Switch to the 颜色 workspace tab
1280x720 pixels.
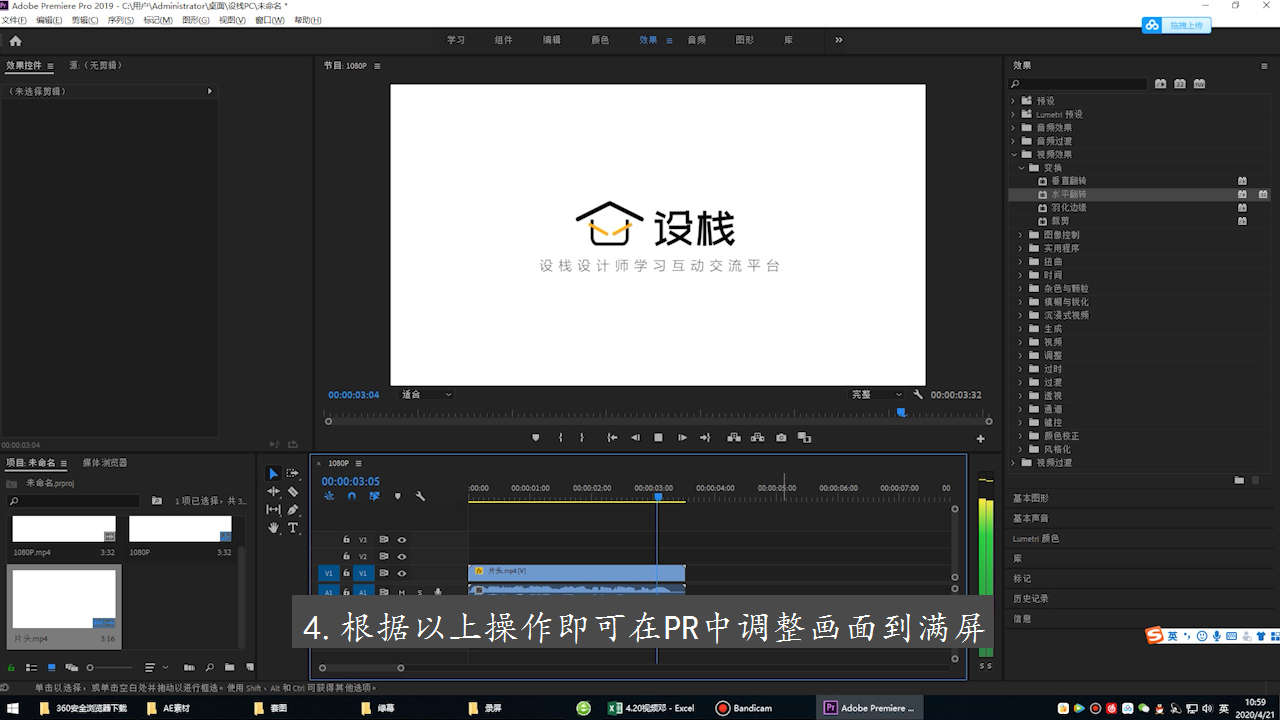point(600,40)
